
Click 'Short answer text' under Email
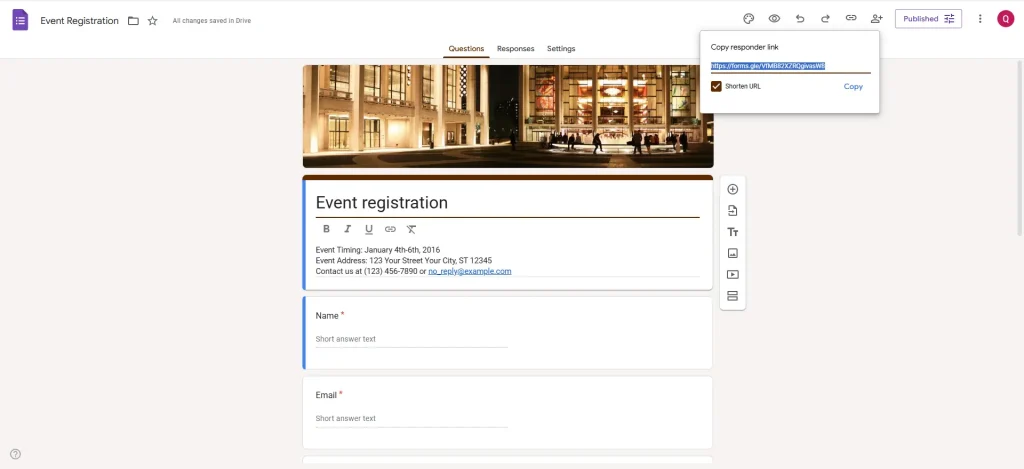[345, 418]
